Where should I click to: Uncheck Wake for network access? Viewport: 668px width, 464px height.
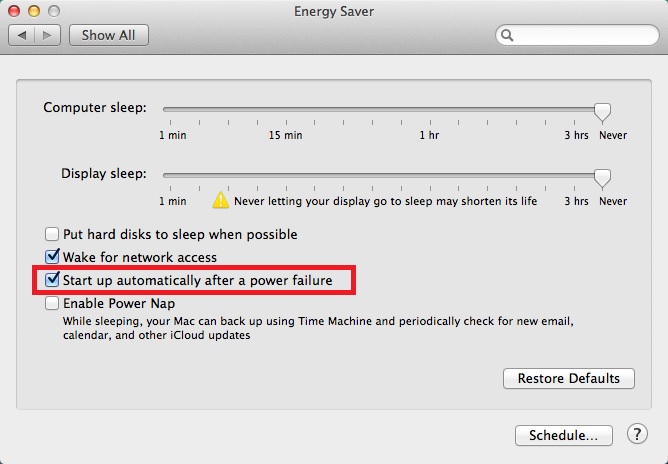point(52,257)
